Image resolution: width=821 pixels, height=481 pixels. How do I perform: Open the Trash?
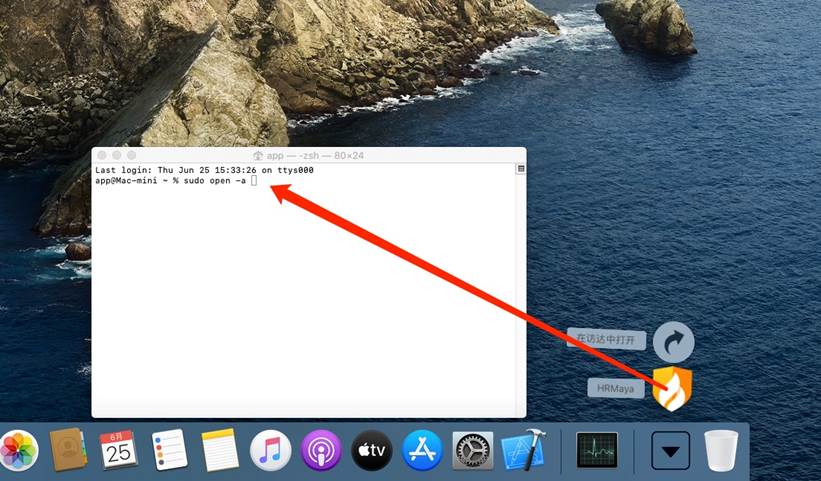721,451
